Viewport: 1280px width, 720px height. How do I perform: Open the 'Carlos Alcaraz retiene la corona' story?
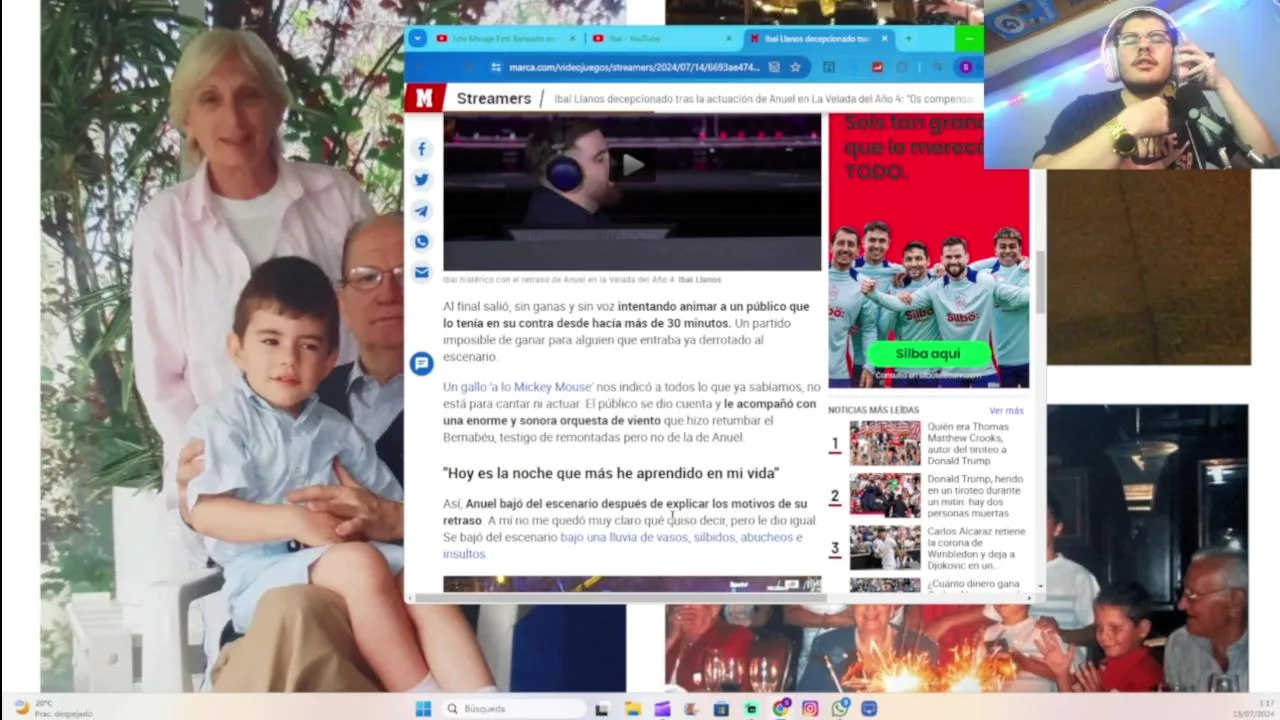pos(975,548)
